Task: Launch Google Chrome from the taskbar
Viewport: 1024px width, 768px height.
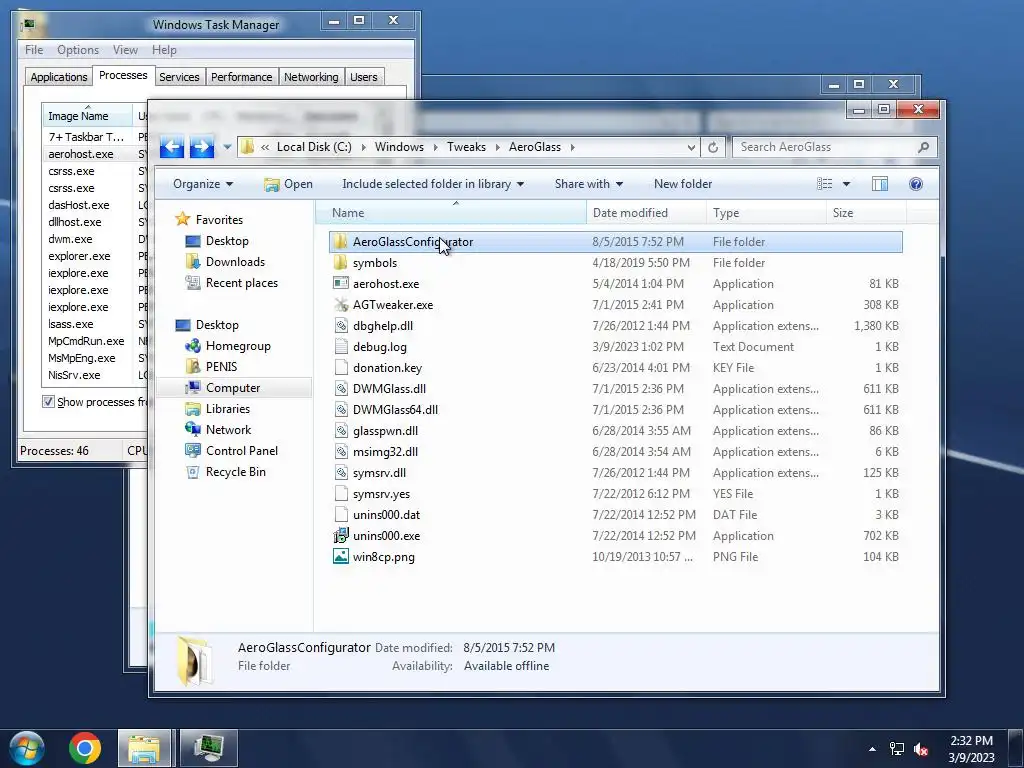Action: pyautogui.click(x=85, y=748)
